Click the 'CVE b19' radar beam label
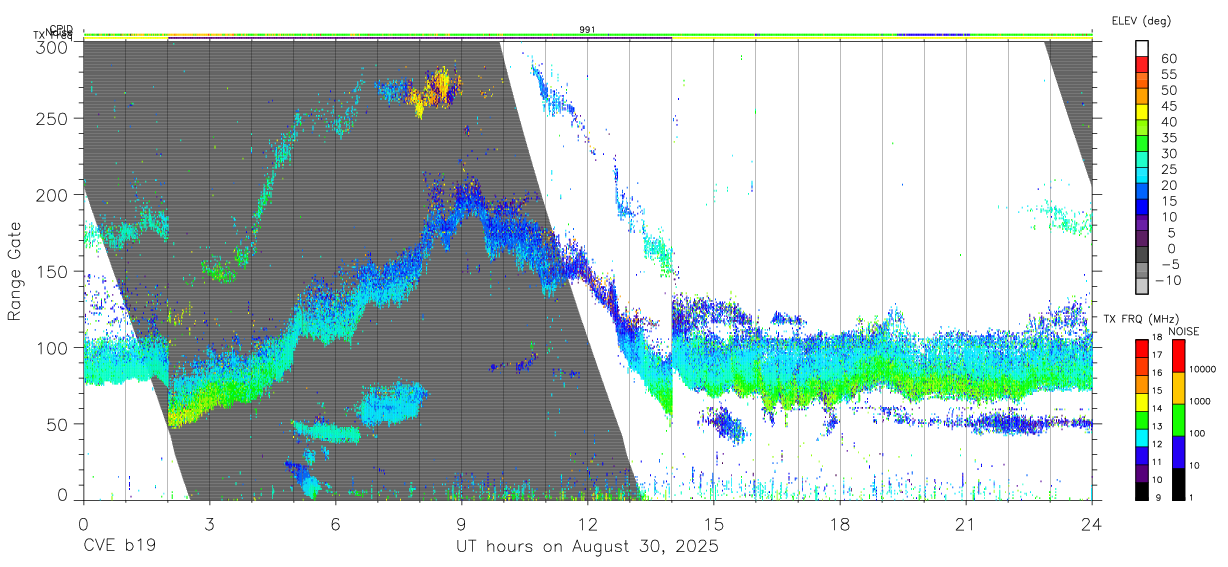Image resolution: width=1228 pixels, height=567 pixels. coord(119,547)
